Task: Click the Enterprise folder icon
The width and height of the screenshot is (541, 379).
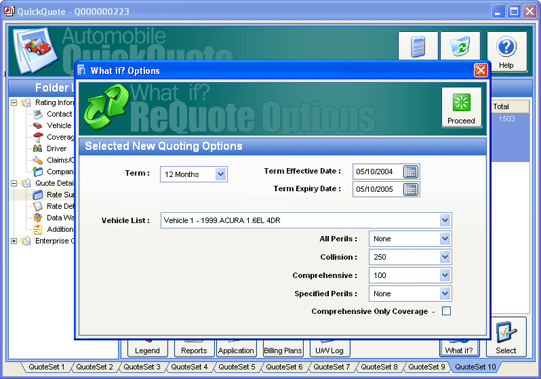Action: click(x=26, y=241)
